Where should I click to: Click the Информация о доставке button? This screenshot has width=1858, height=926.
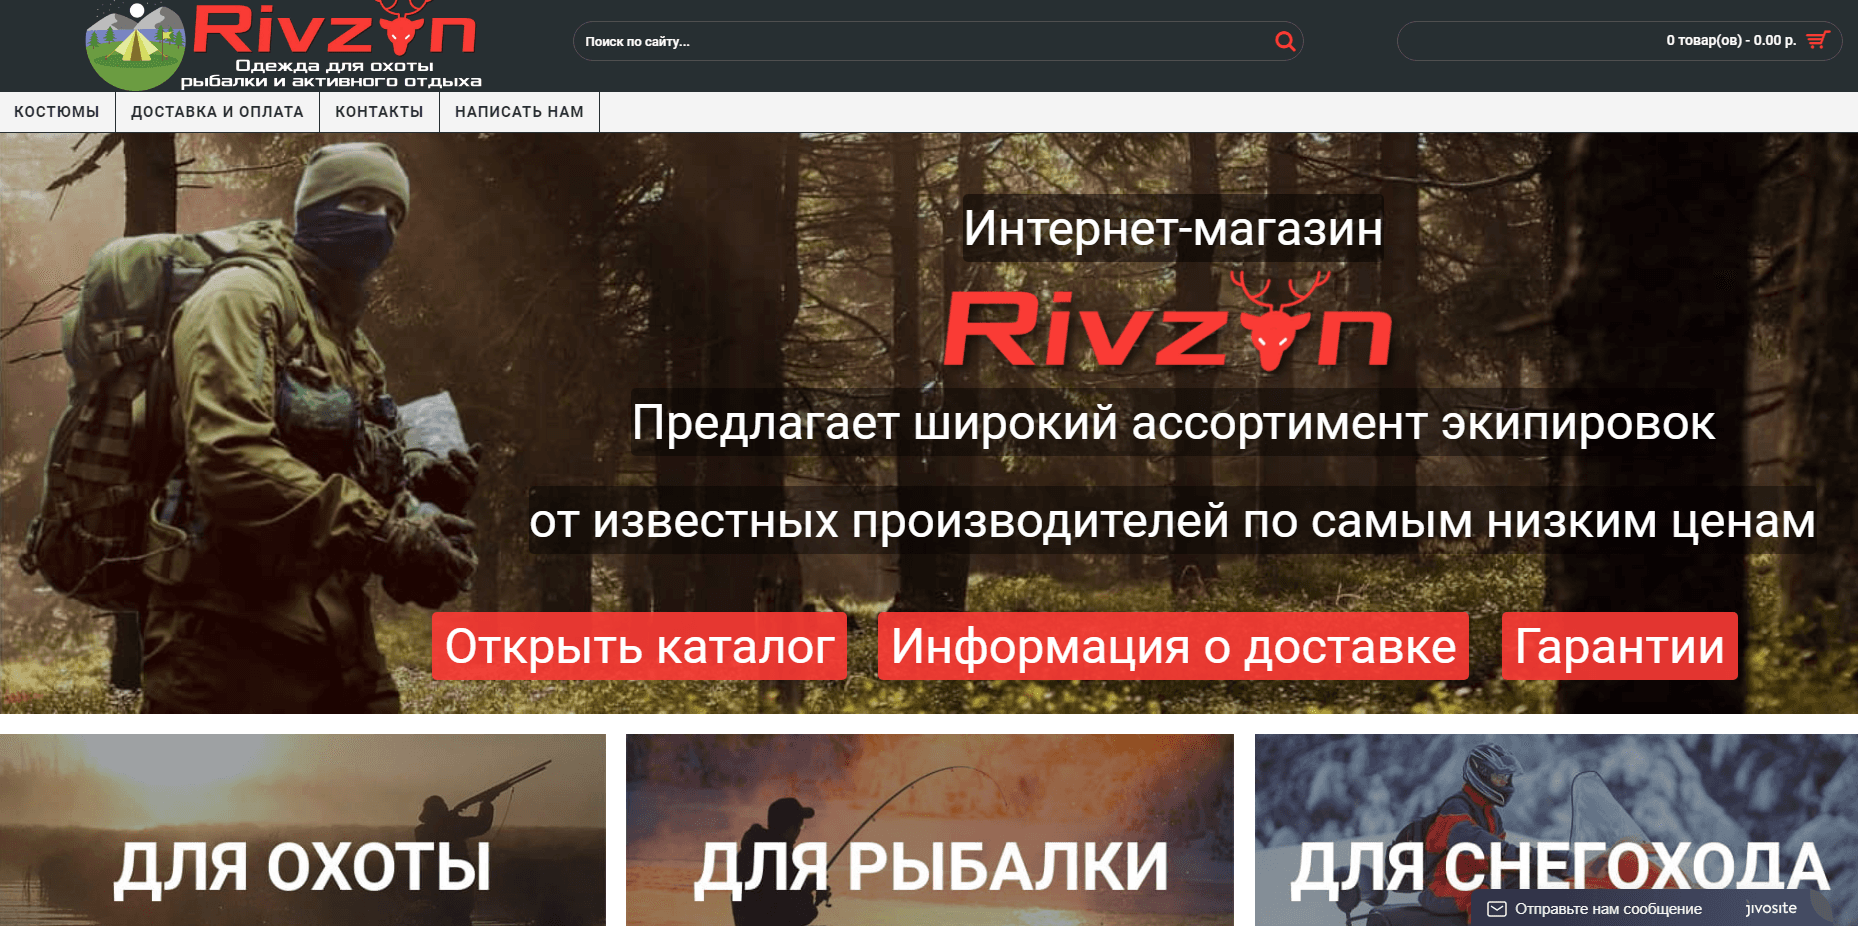[1173, 646]
